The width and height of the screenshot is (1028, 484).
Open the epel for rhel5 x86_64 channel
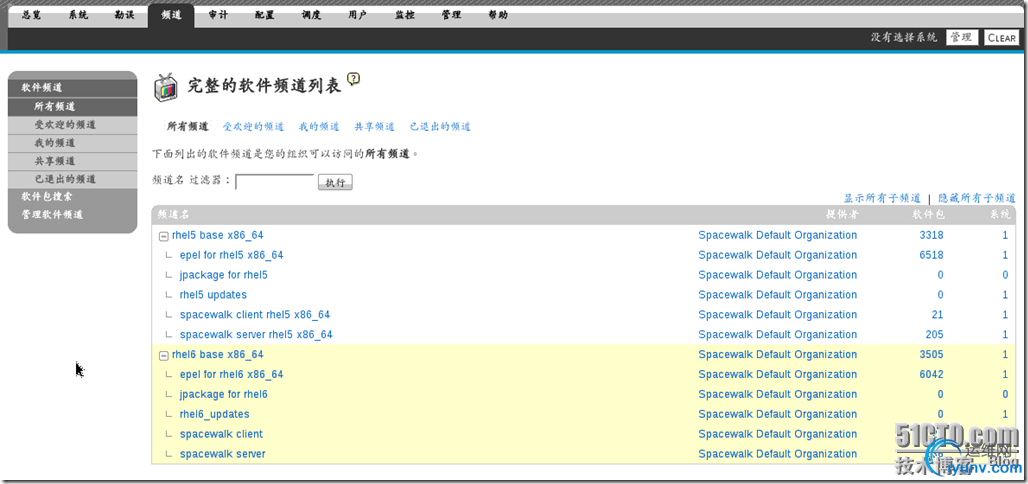click(x=231, y=255)
